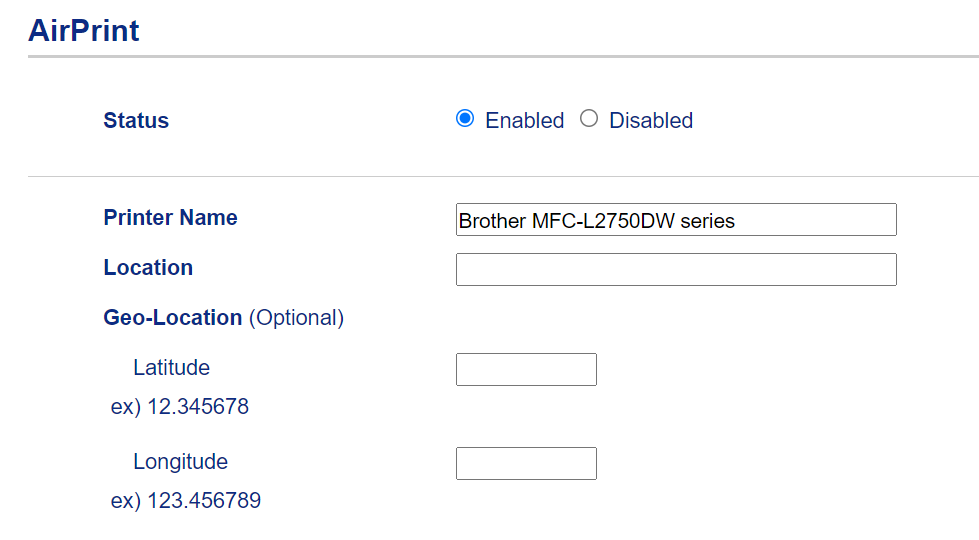Image resolution: width=979 pixels, height=540 pixels.
Task: Focus the empty Location text field
Action: coord(675,269)
